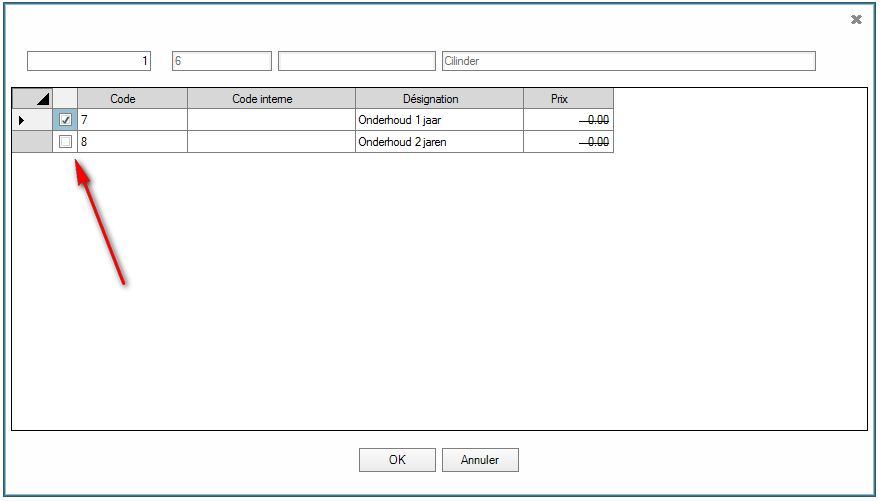Click the Code interne column header

(271, 98)
